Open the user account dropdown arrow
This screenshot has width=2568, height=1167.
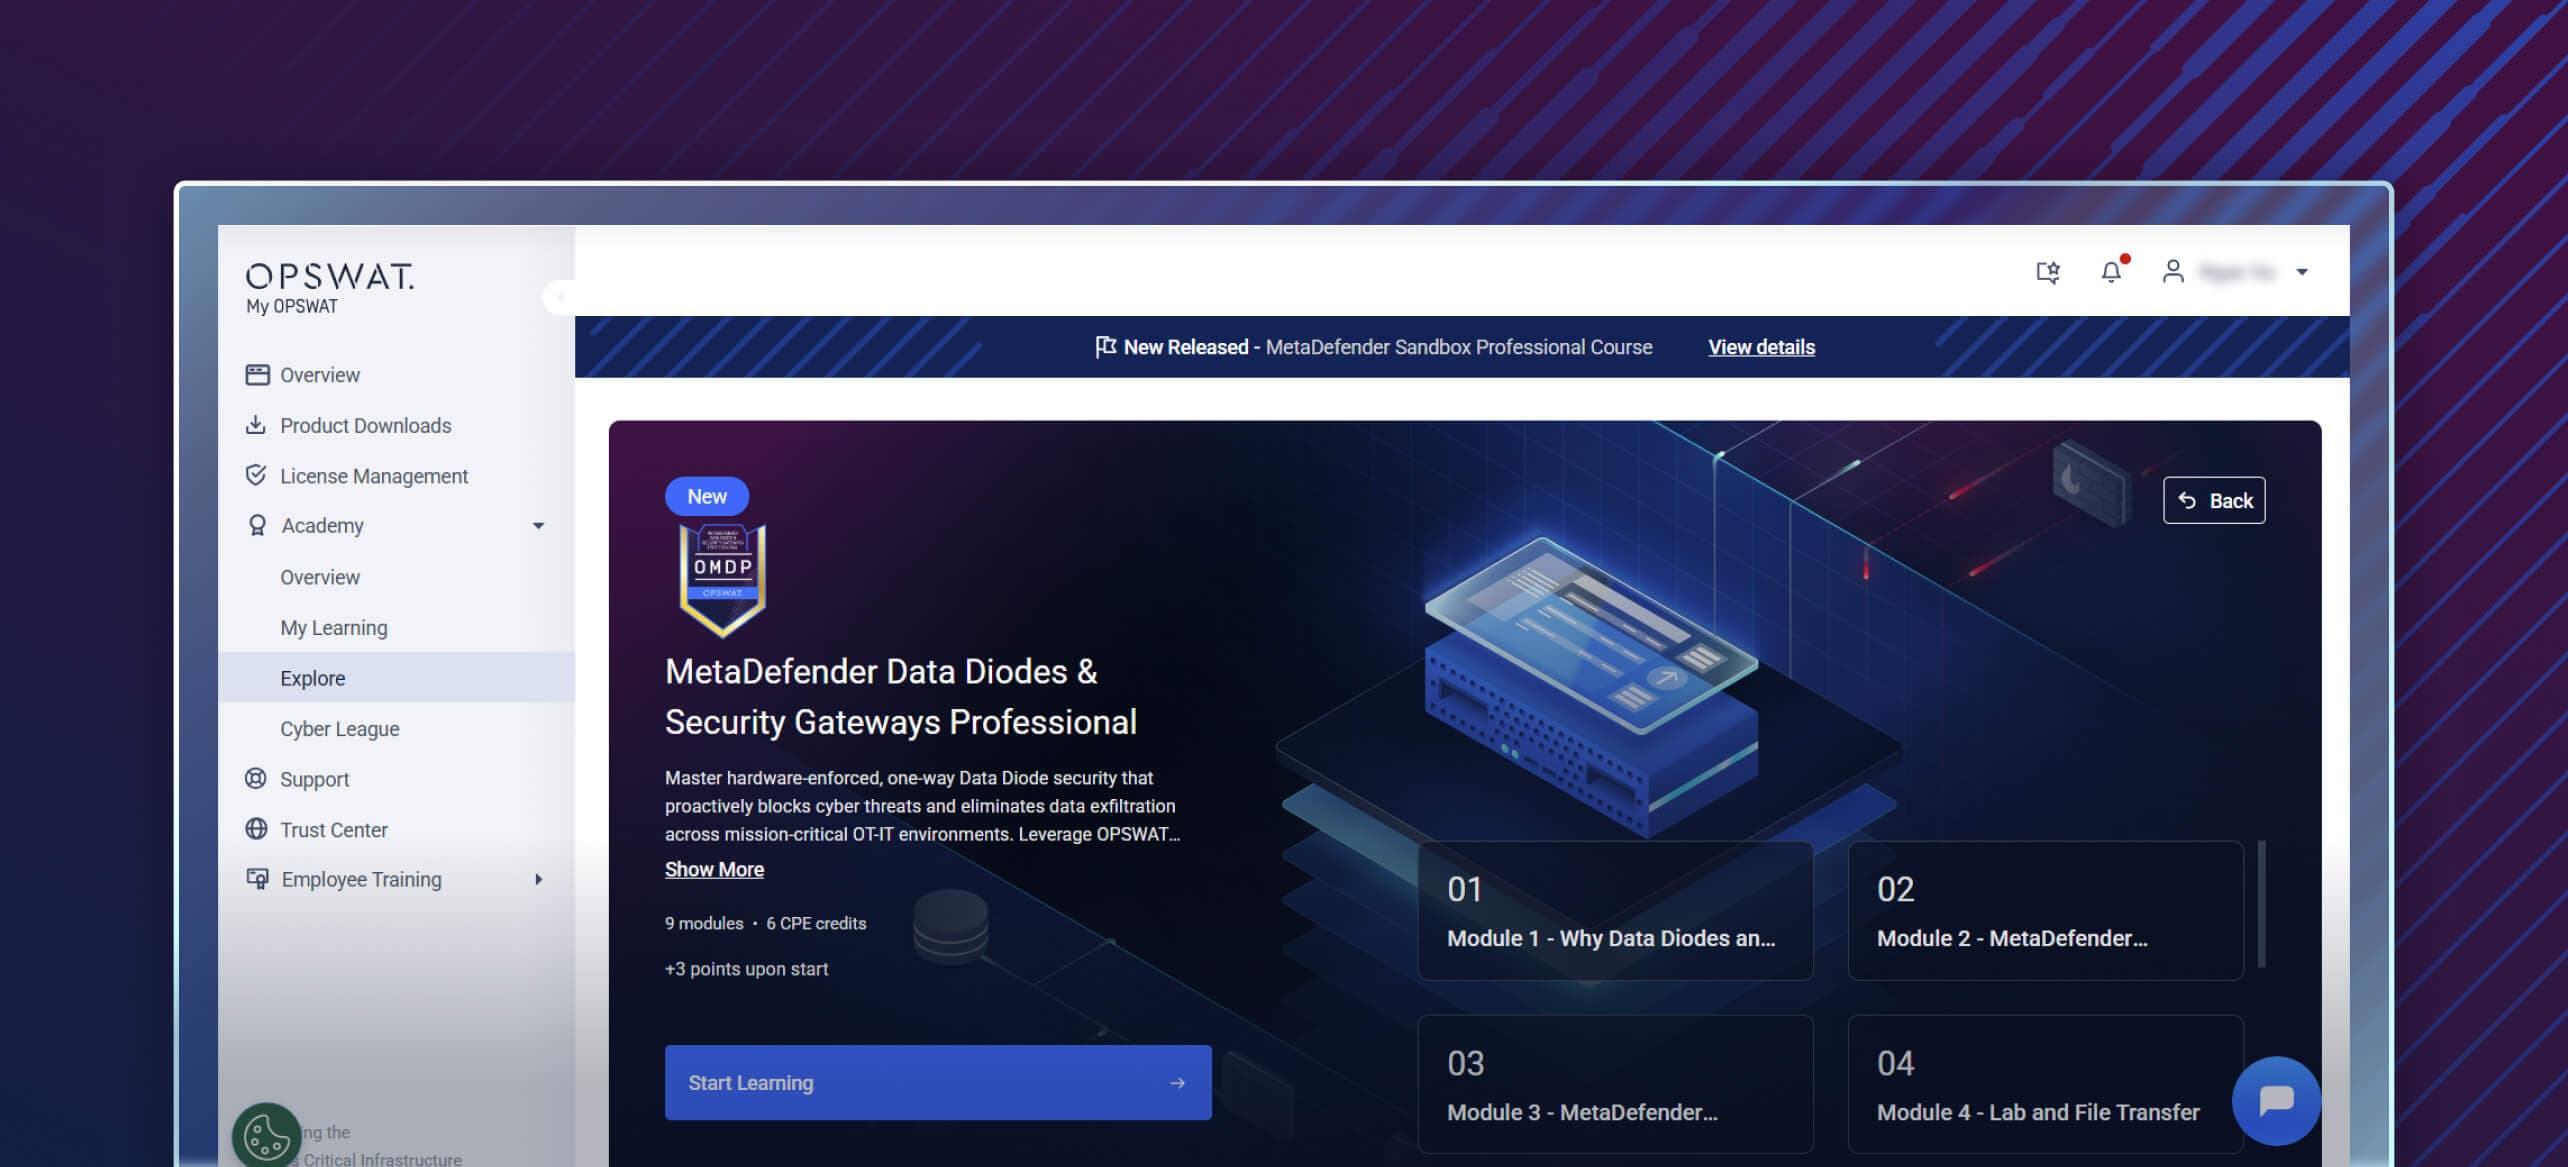tap(2301, 272)
